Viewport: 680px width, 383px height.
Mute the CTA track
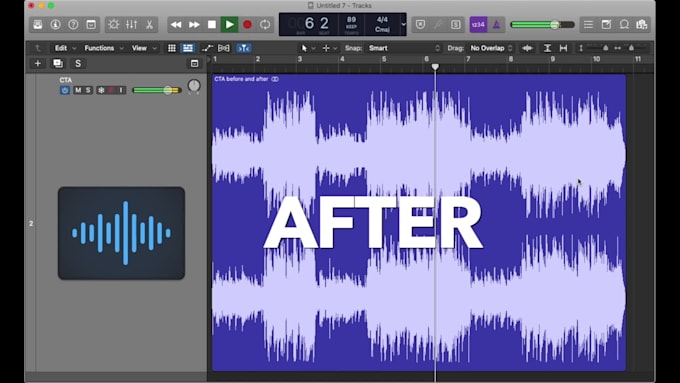pos(78,90)
